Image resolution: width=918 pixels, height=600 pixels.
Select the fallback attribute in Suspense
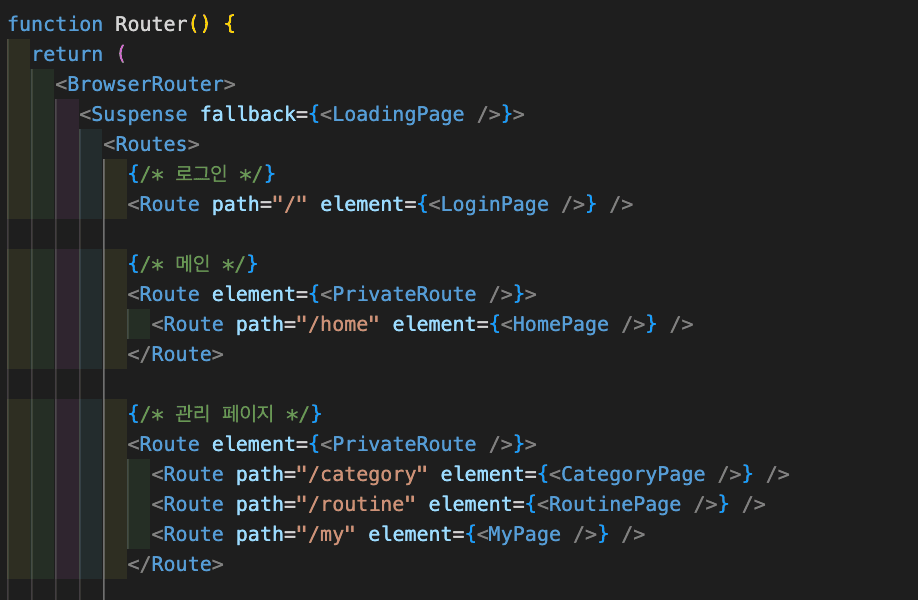(248, 114)
